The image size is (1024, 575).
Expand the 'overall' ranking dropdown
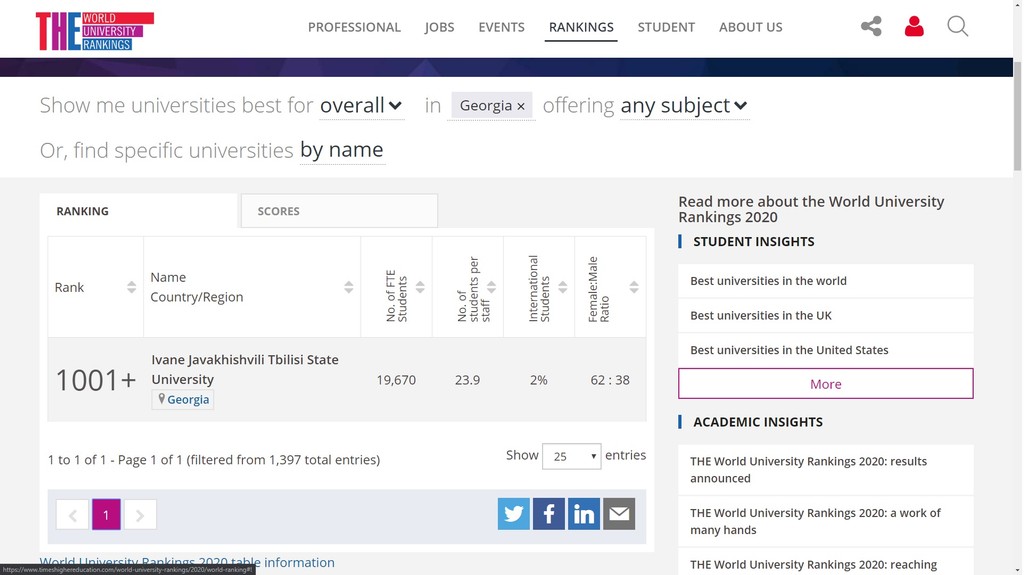[361, 105]
